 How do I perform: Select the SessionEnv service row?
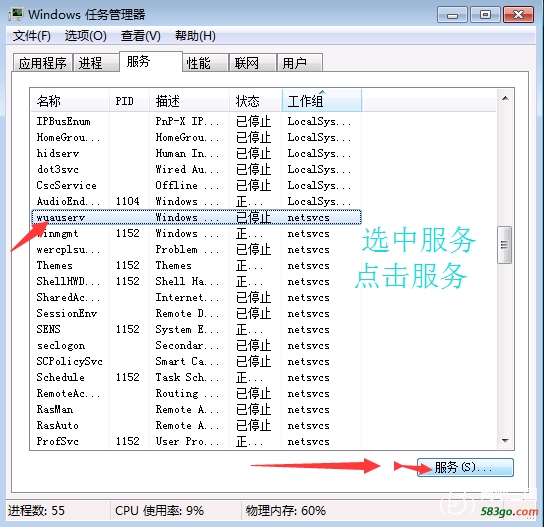196,313
